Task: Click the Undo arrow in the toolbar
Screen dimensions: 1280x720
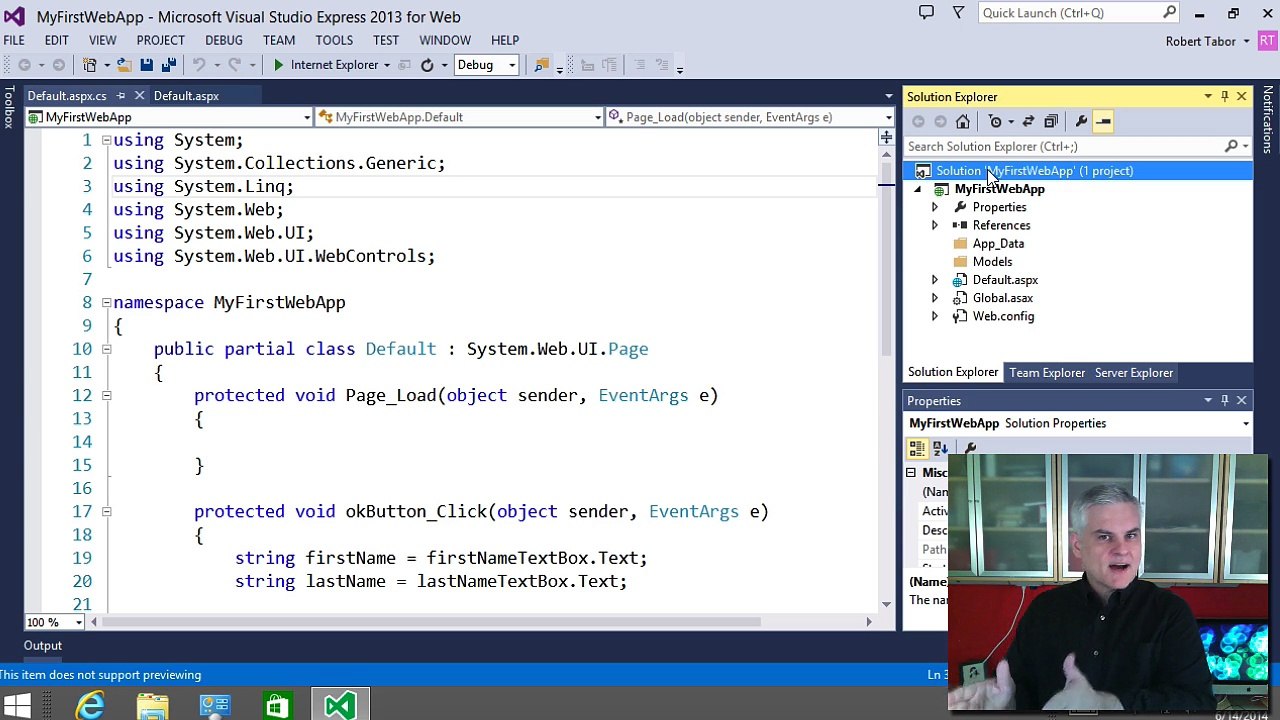Action: point(198,65)
